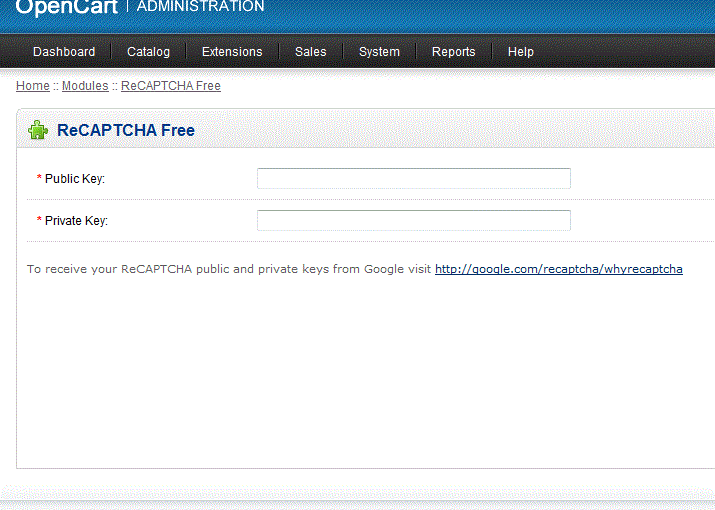The image size is (715, 510).
Task: Expand the Extensions menu
Action: [x=232, y=52]
